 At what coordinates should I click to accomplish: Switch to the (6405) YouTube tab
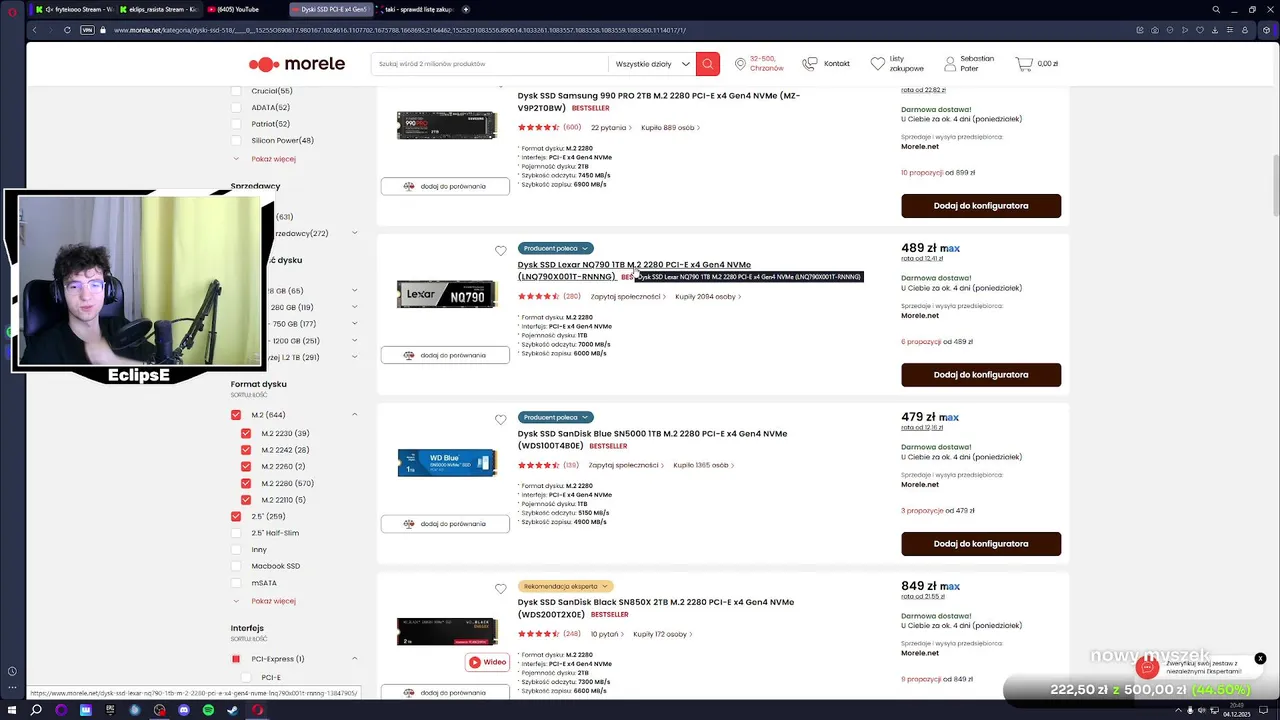pyautogui.click(x=244, y=9)
